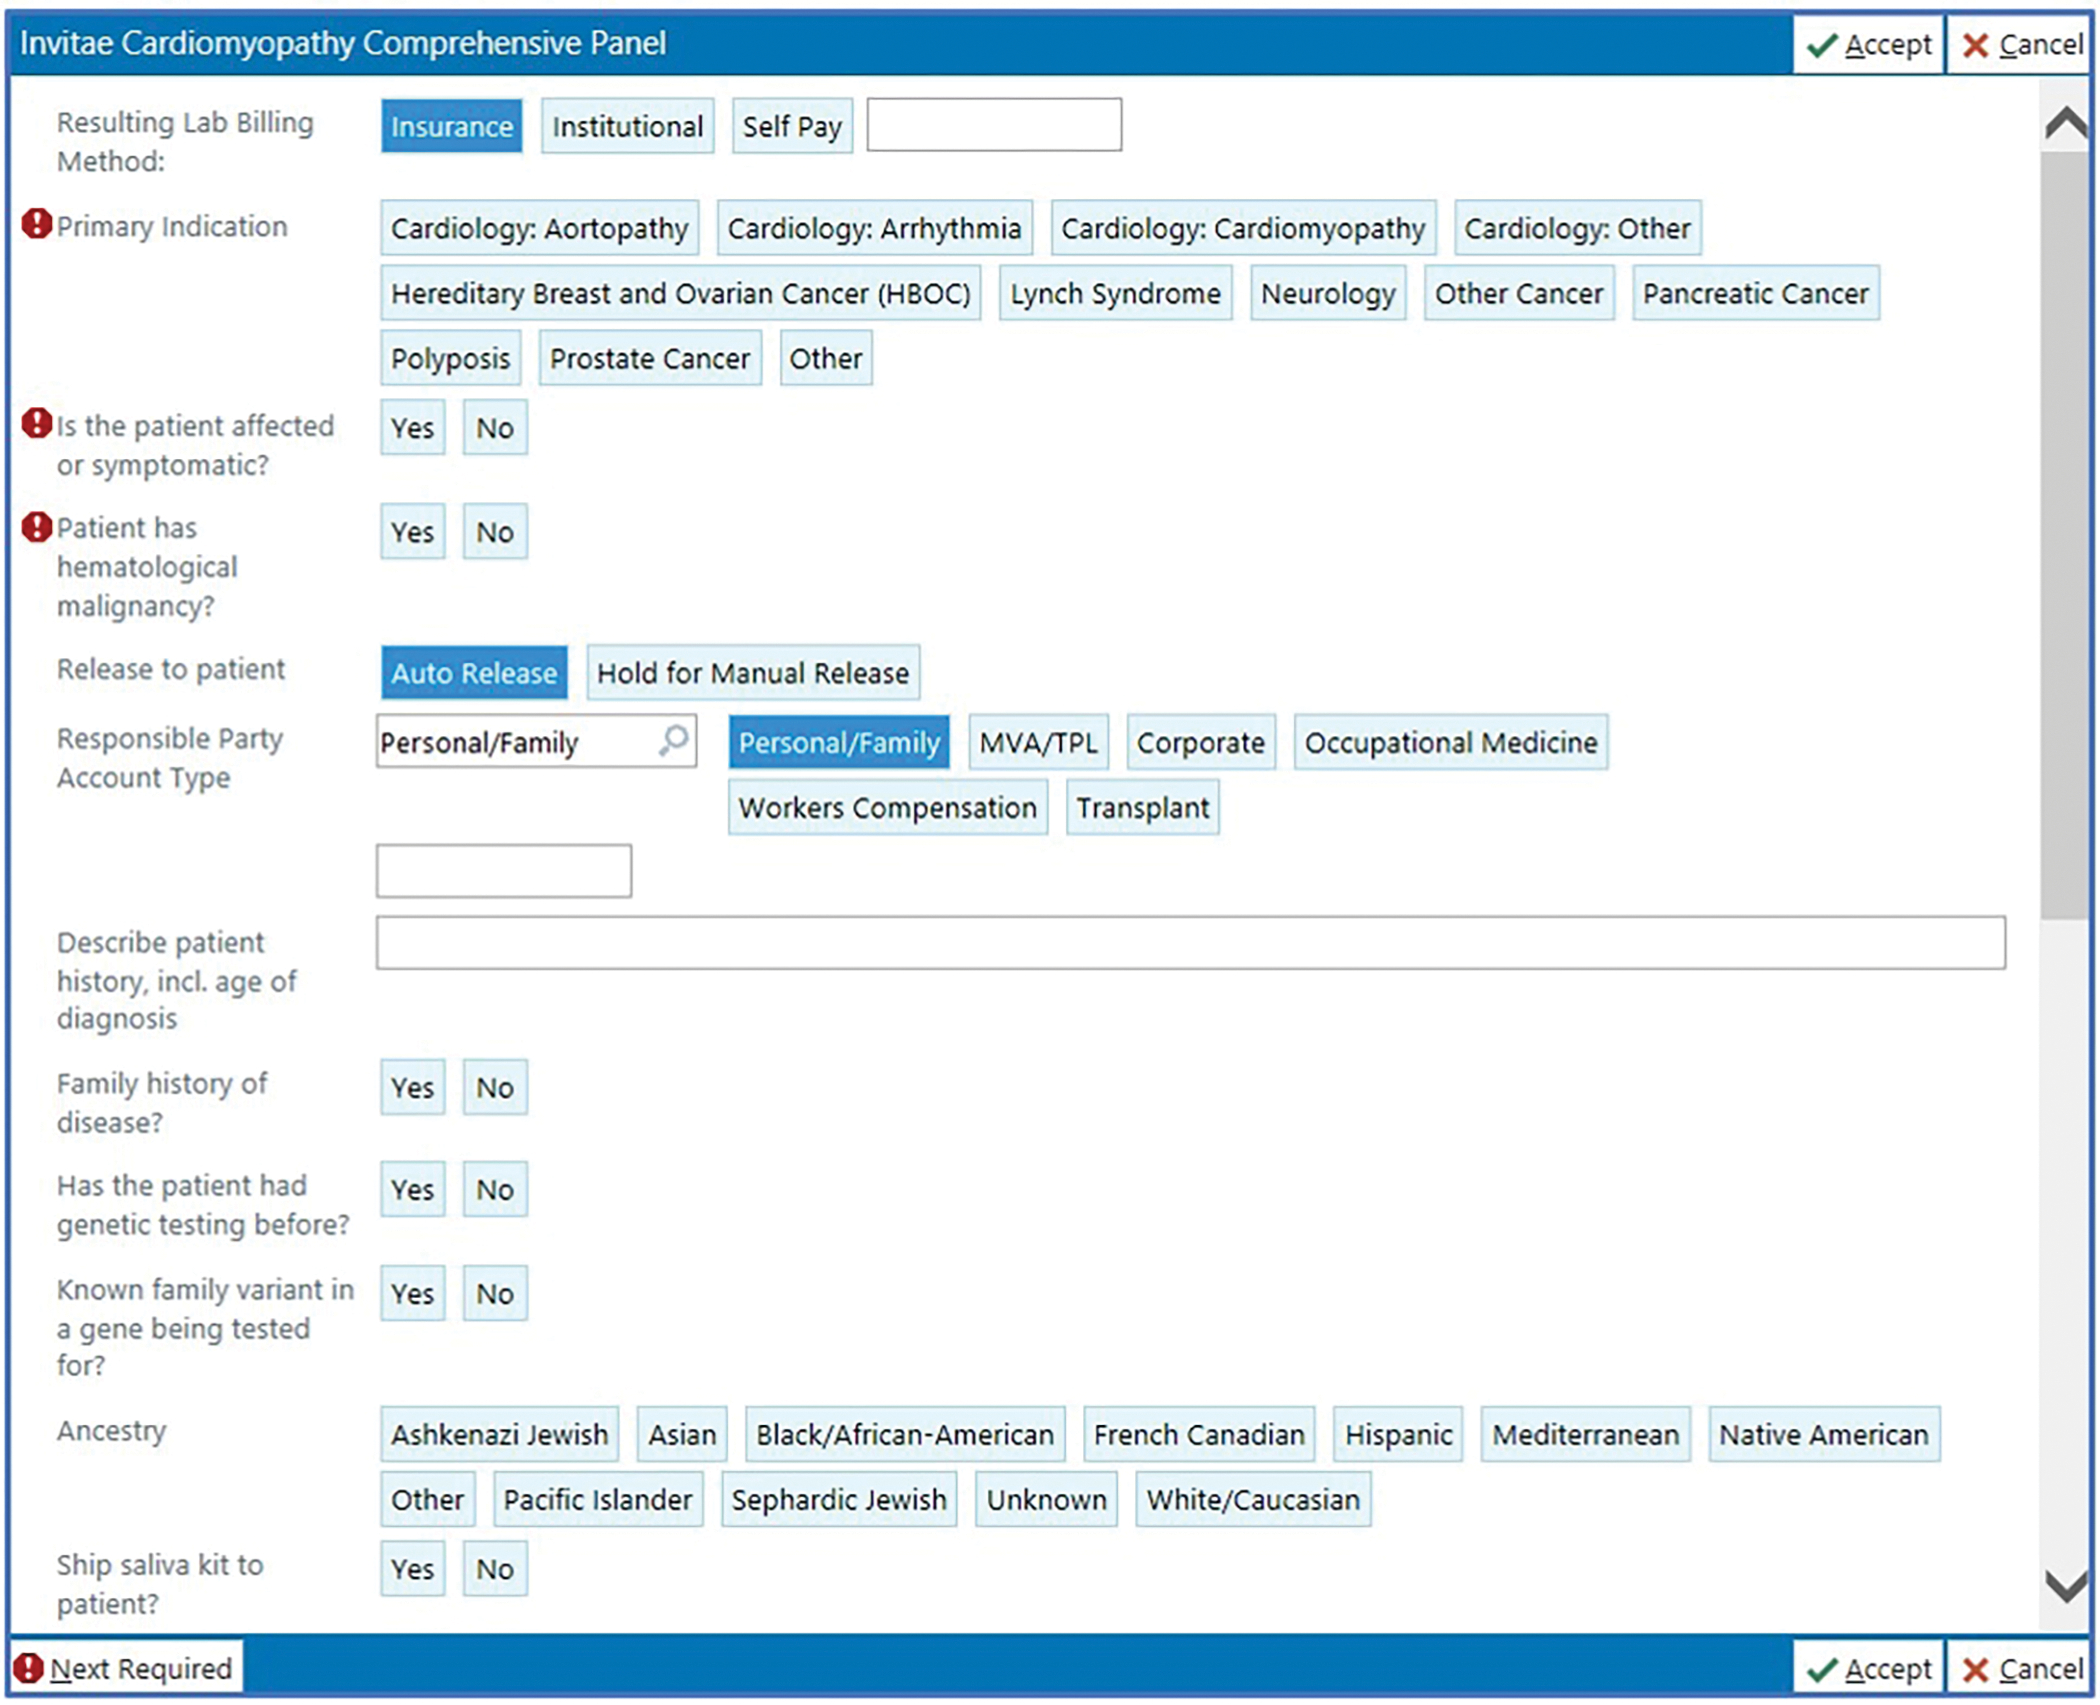Select Hold for Manual Release option
This screenshot has height=1705, width=2100.
752,673
